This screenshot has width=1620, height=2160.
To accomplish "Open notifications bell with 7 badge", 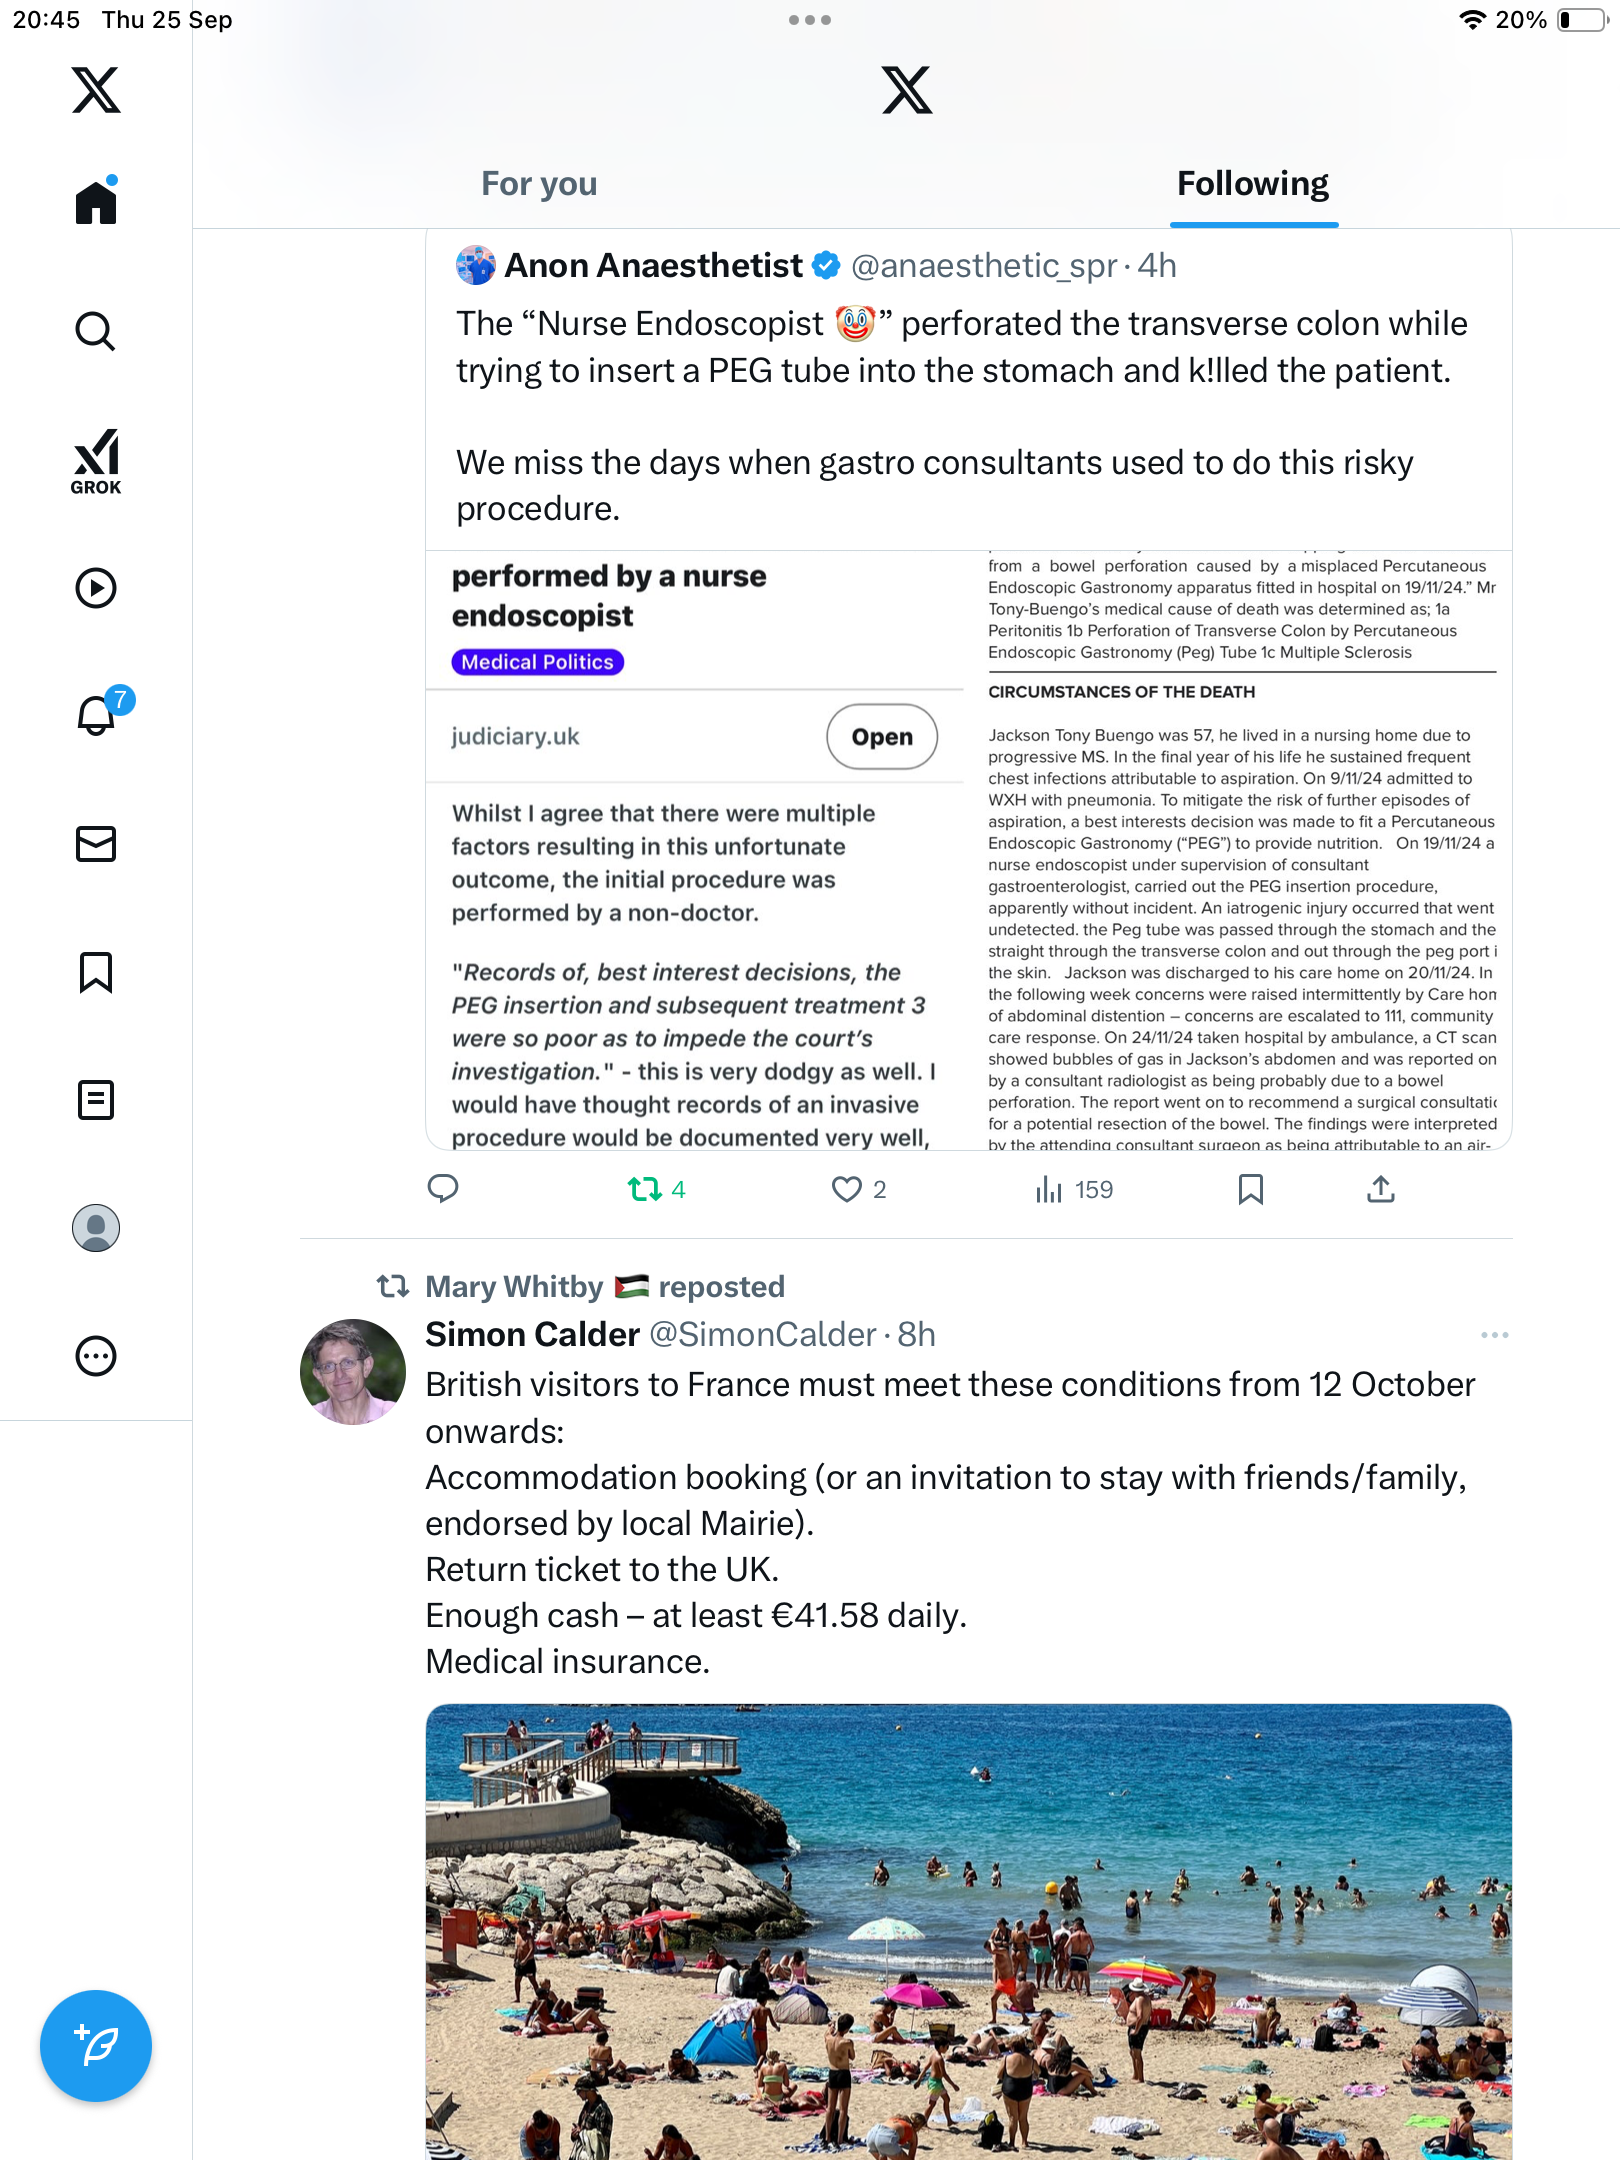I will click(x=98, y=715).
